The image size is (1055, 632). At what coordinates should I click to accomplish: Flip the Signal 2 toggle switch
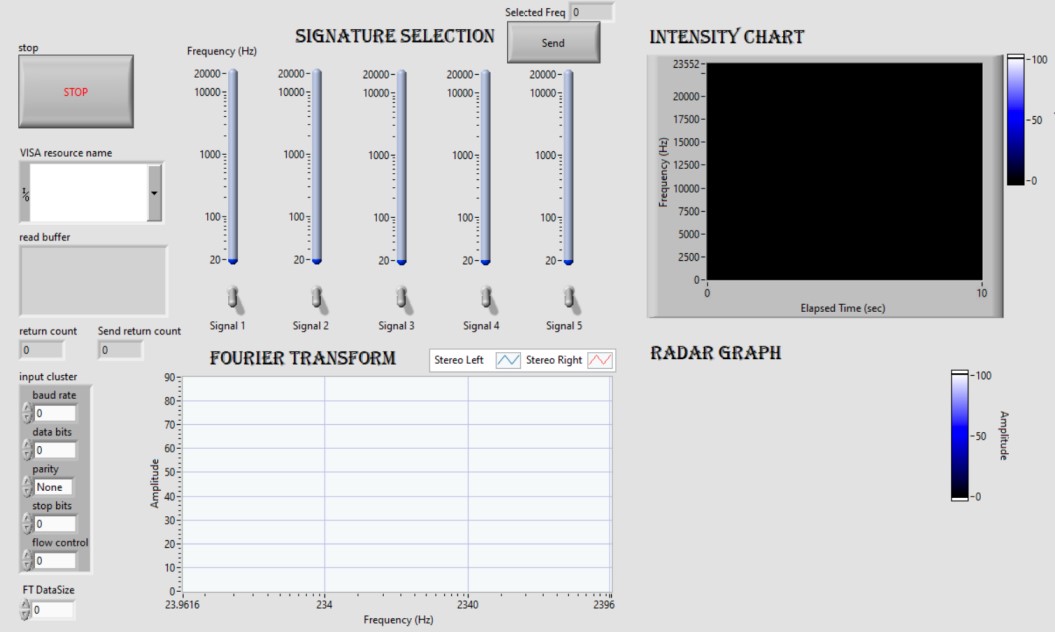click(x=318, y=299)
